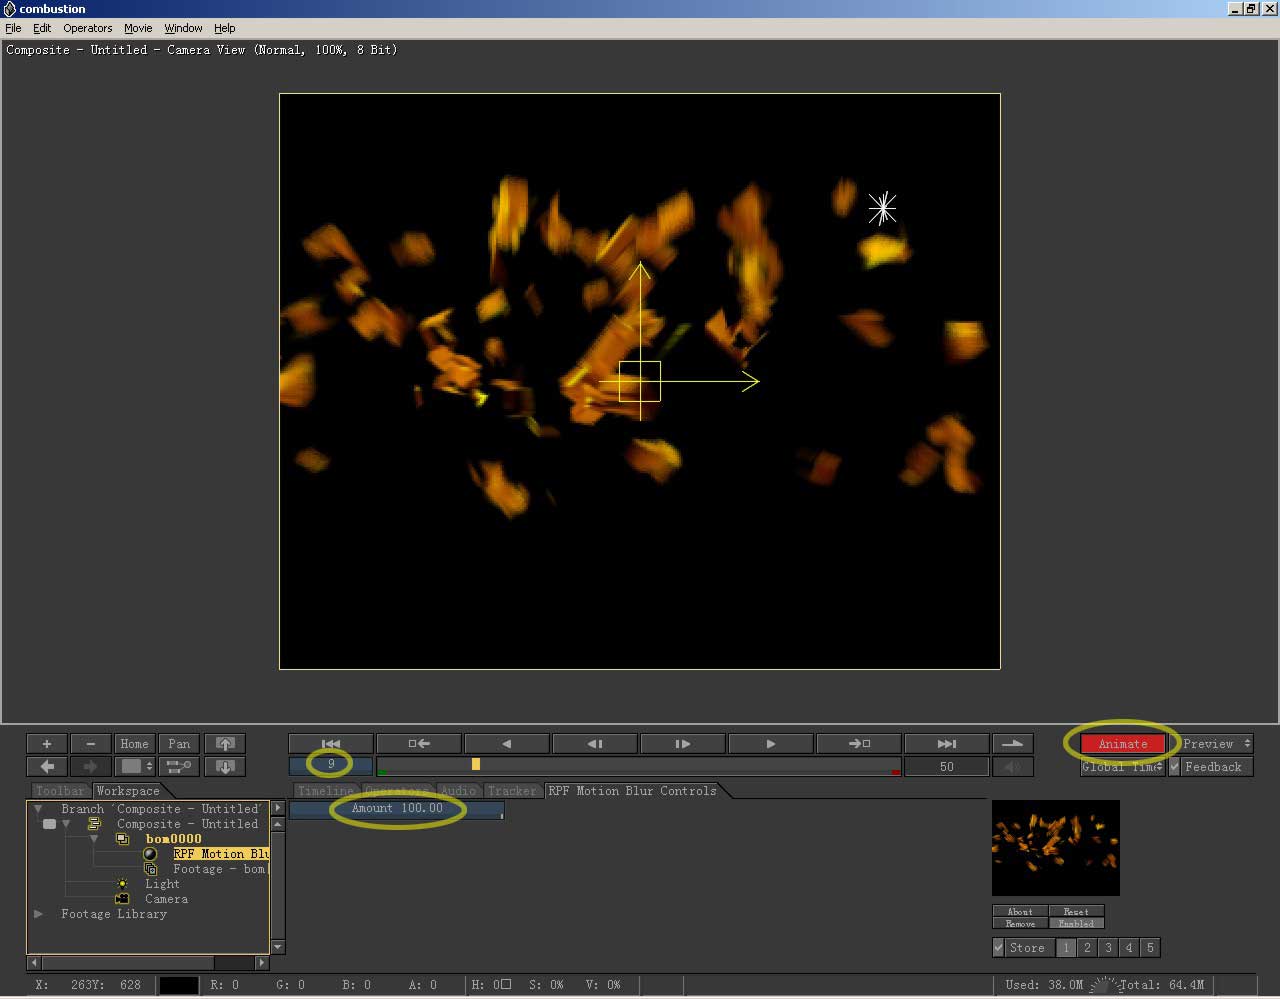Expand the Footage Library tree node
This screenshot has width=1280, height=999.
pos(39,914)
